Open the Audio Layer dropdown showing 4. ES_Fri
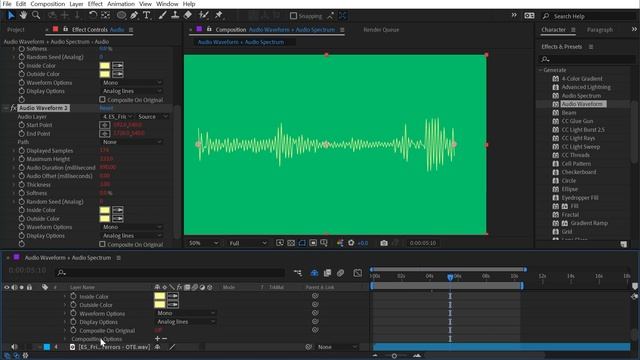Image resolution: width=640 pixels, height=360 pixels. coord(118,117)
